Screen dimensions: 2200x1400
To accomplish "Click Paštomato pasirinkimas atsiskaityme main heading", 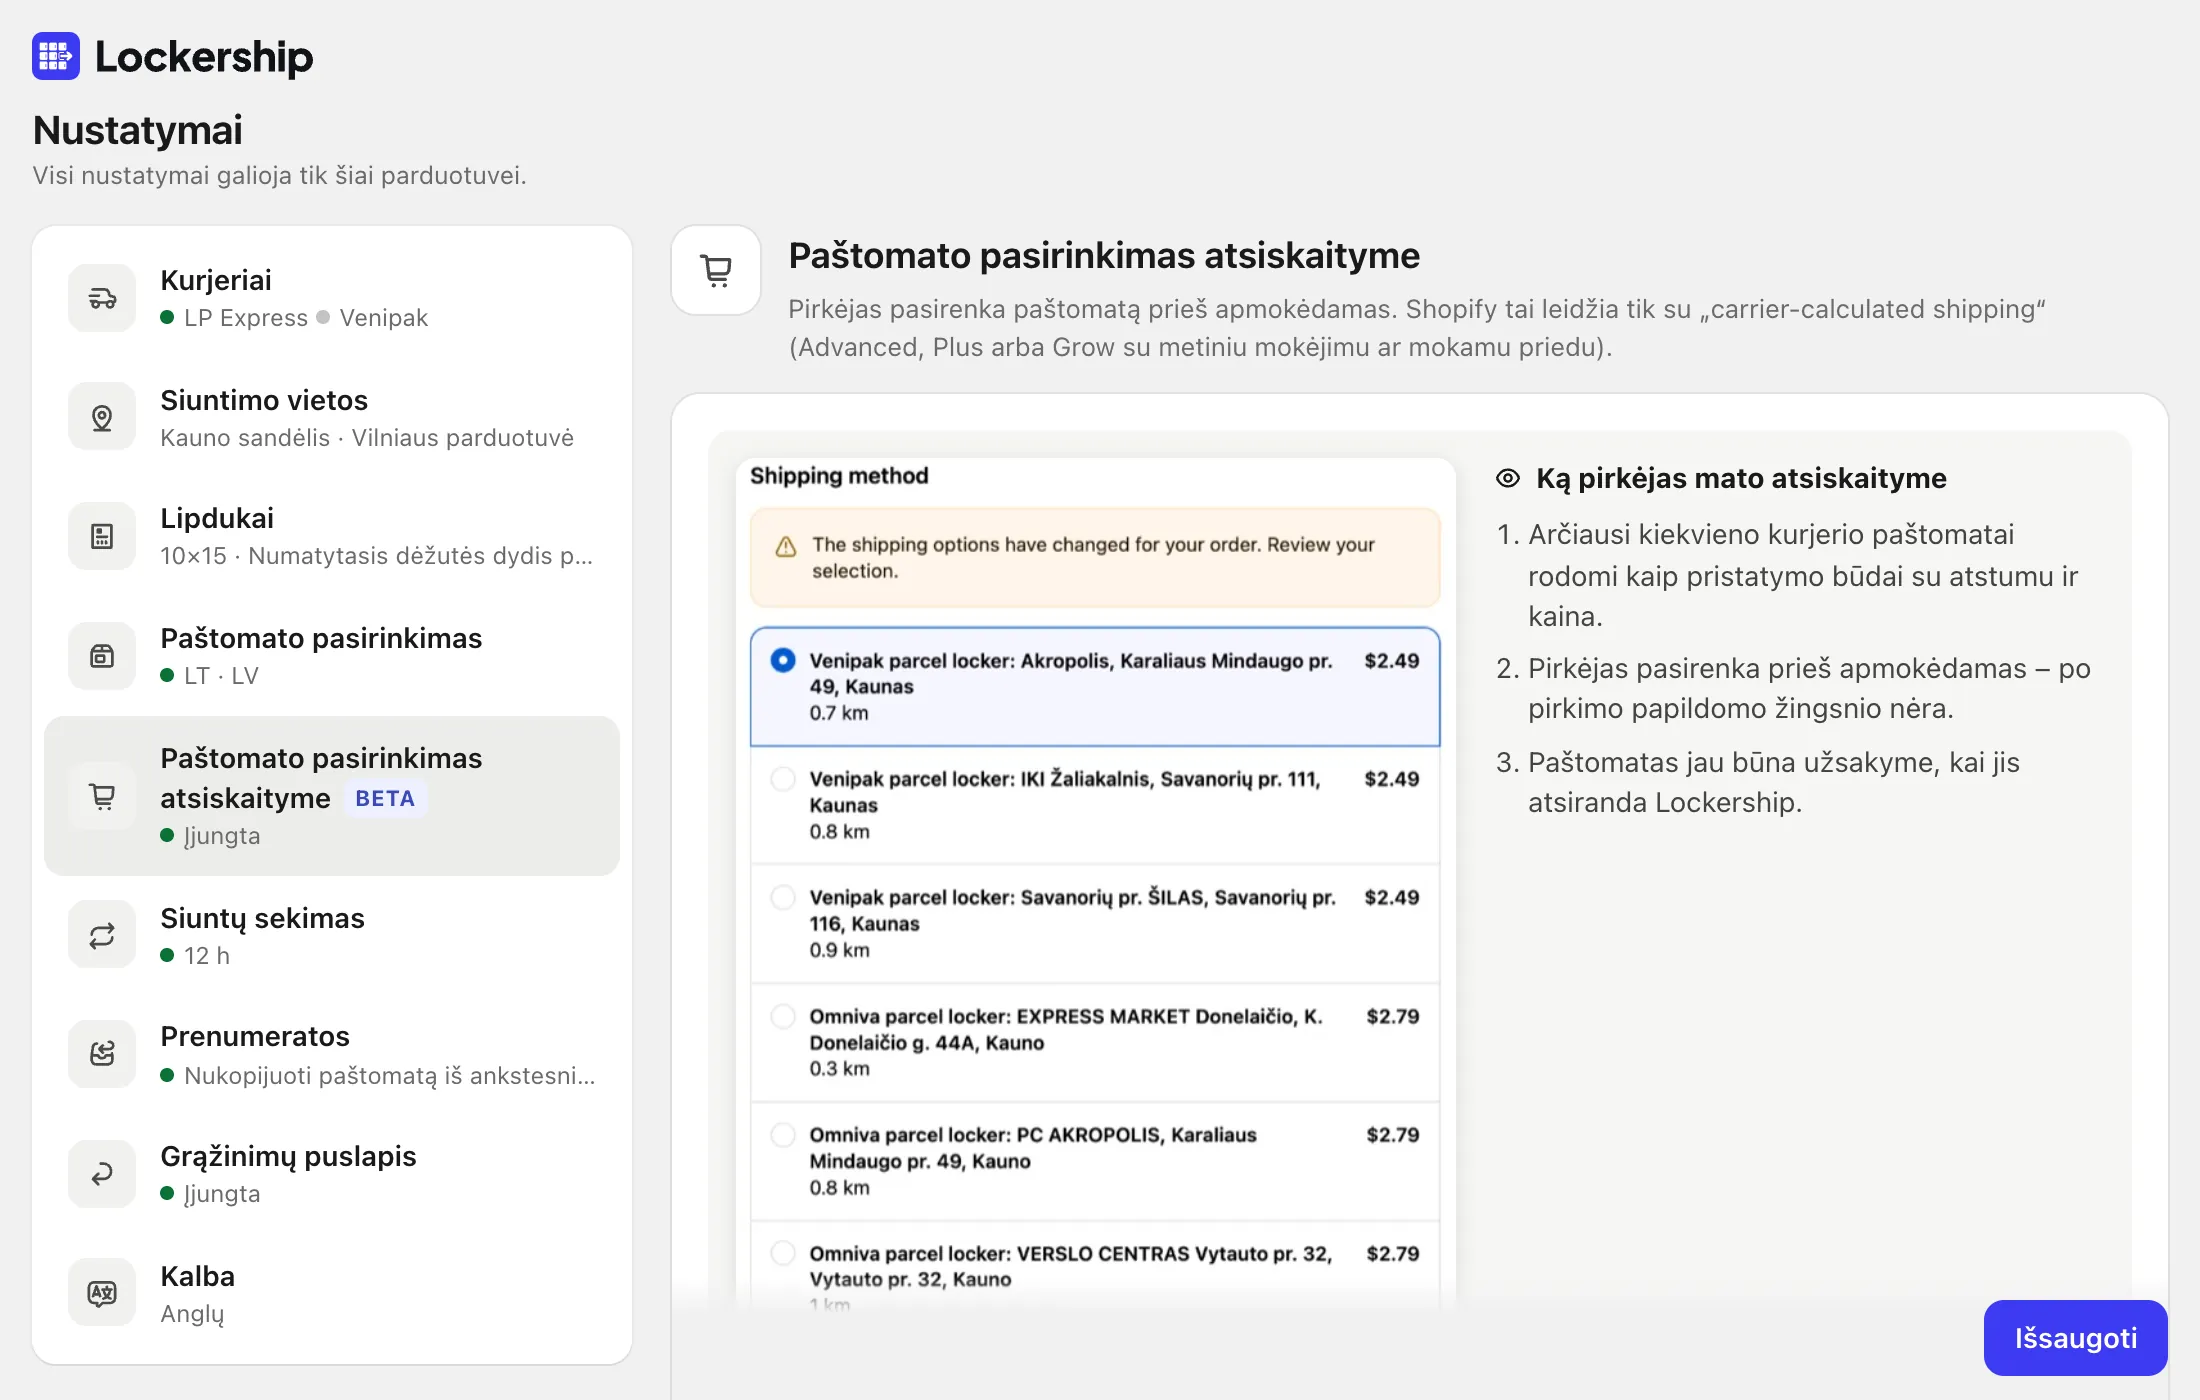I will [1104, 256].
